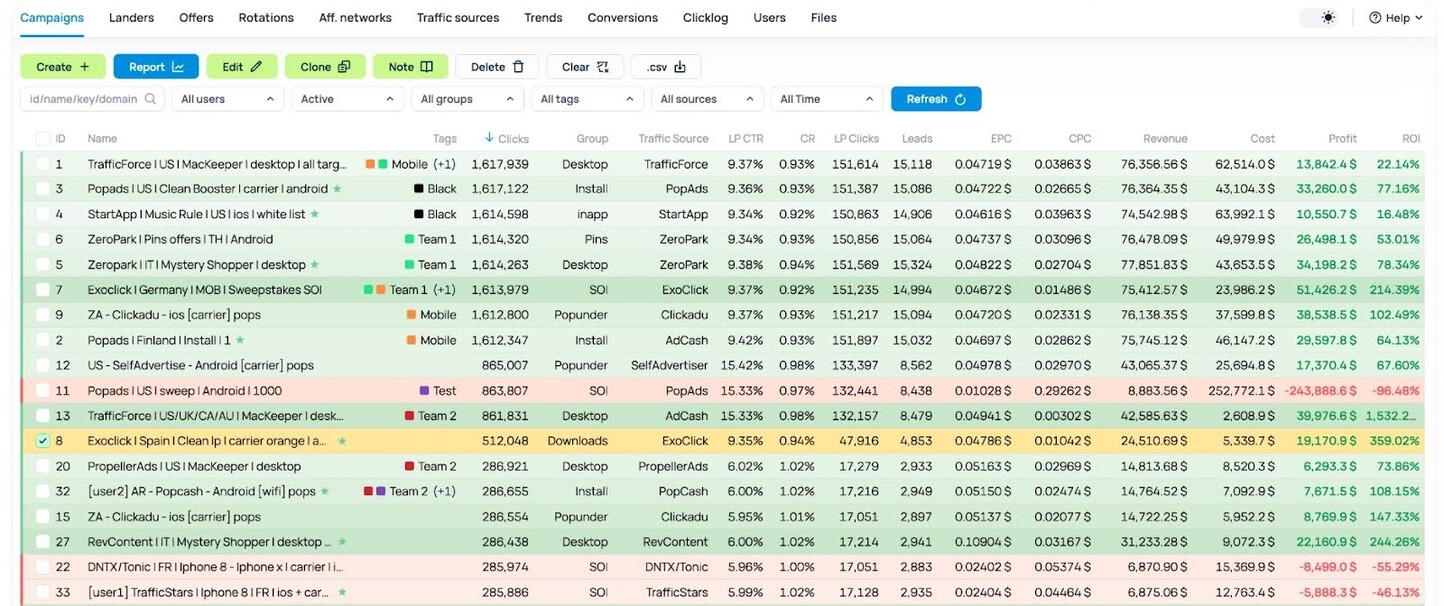This screenshot has height=606, width=1444.
Task: Click the duplicate icon on Clone button
Action: pos(344,67)
